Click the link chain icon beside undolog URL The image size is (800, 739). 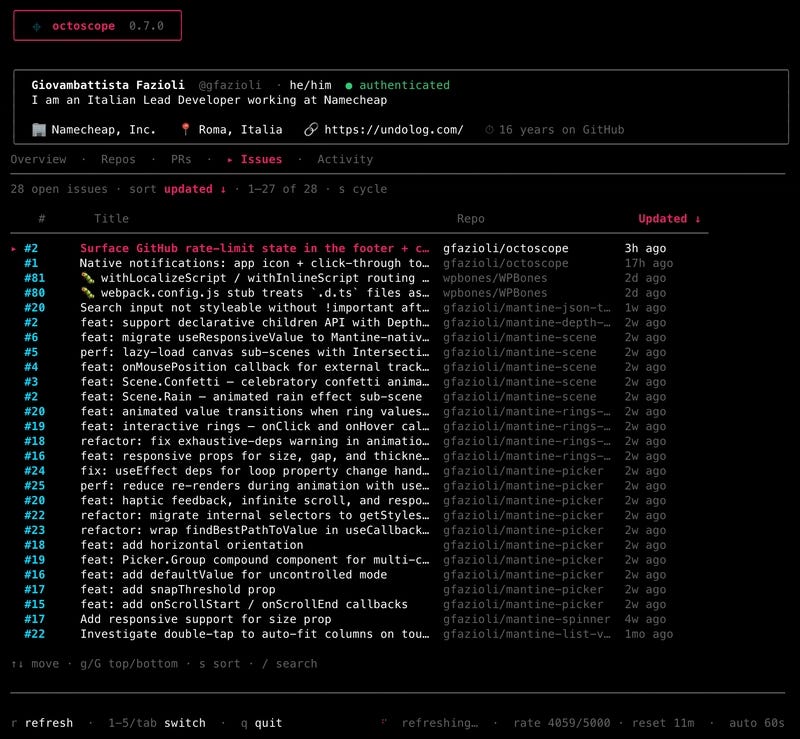(311, 130)
